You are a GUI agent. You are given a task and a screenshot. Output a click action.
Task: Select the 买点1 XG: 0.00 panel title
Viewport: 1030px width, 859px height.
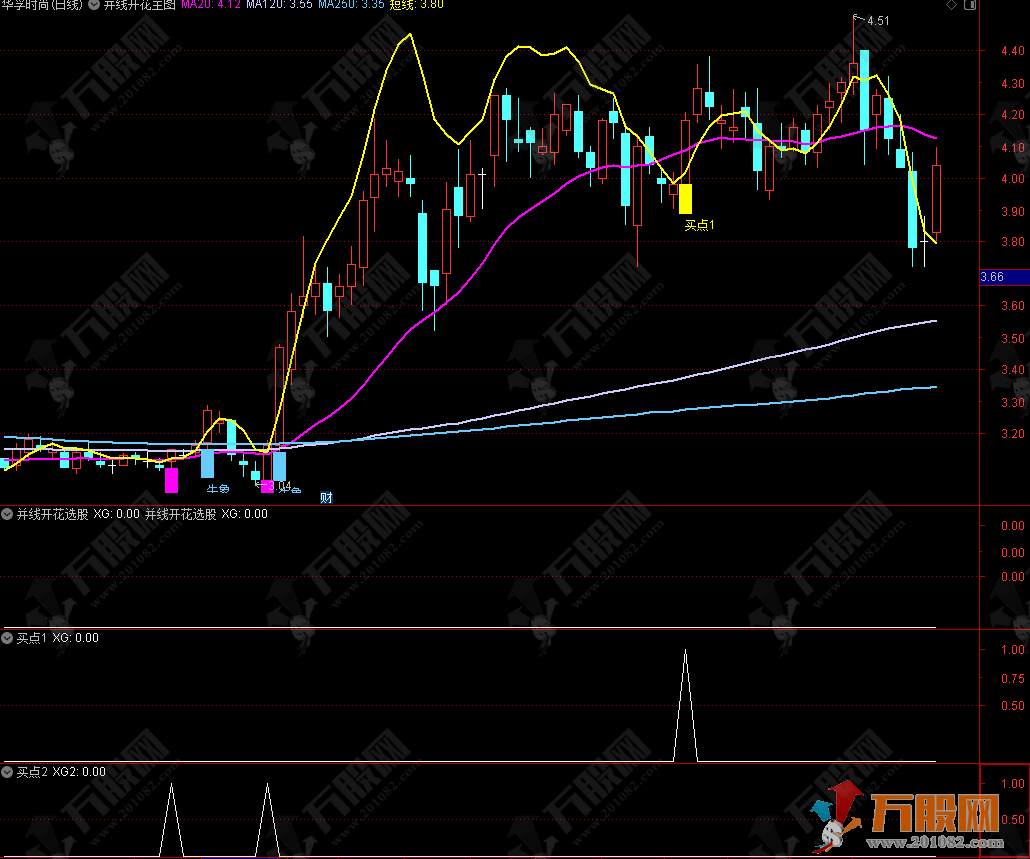tap(57, 638)
